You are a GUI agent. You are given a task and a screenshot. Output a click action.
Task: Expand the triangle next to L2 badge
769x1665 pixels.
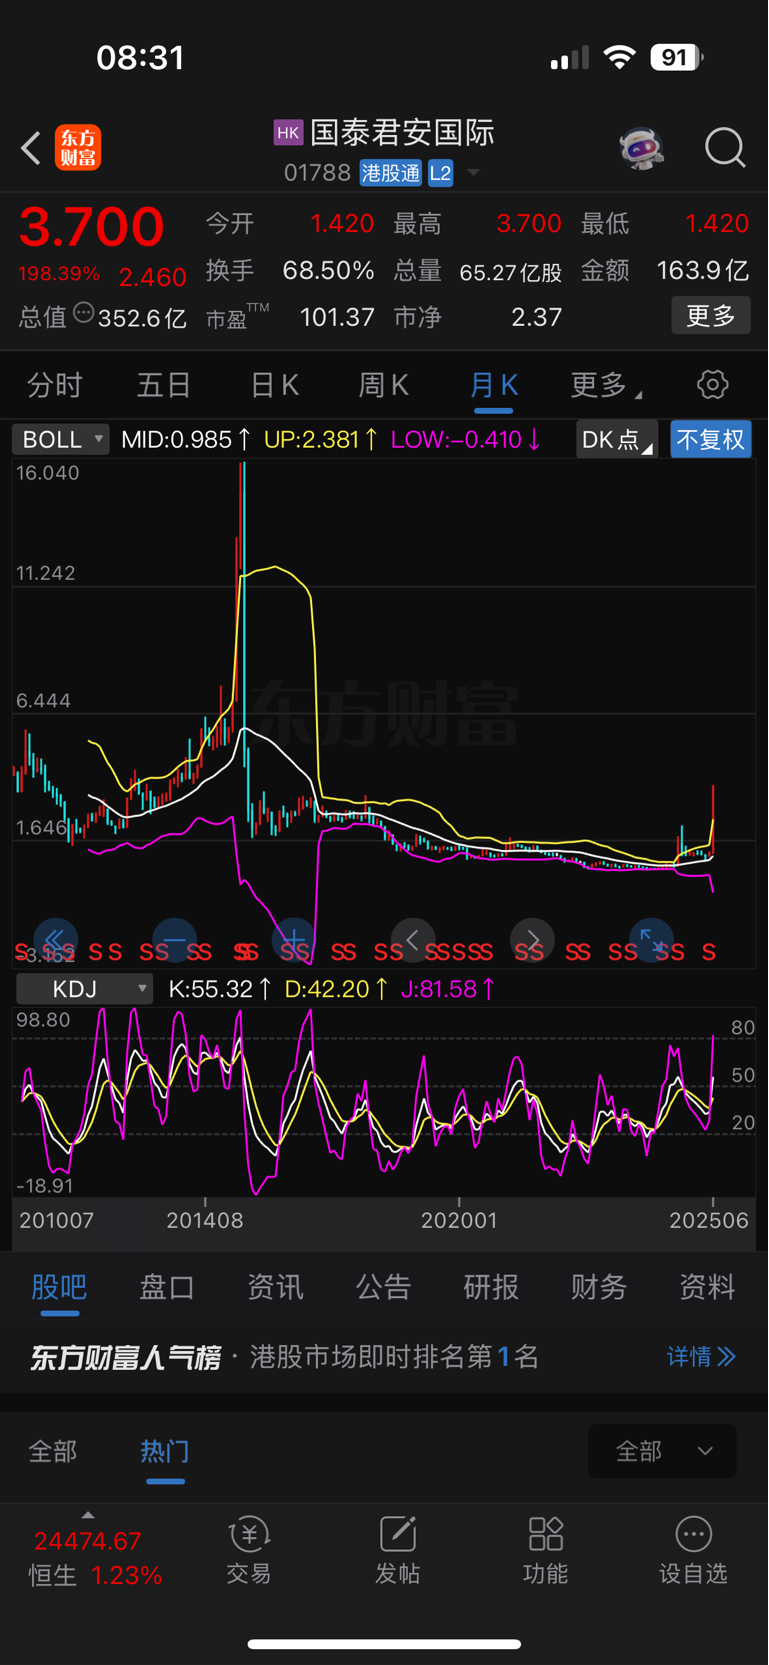click(474, 173)
